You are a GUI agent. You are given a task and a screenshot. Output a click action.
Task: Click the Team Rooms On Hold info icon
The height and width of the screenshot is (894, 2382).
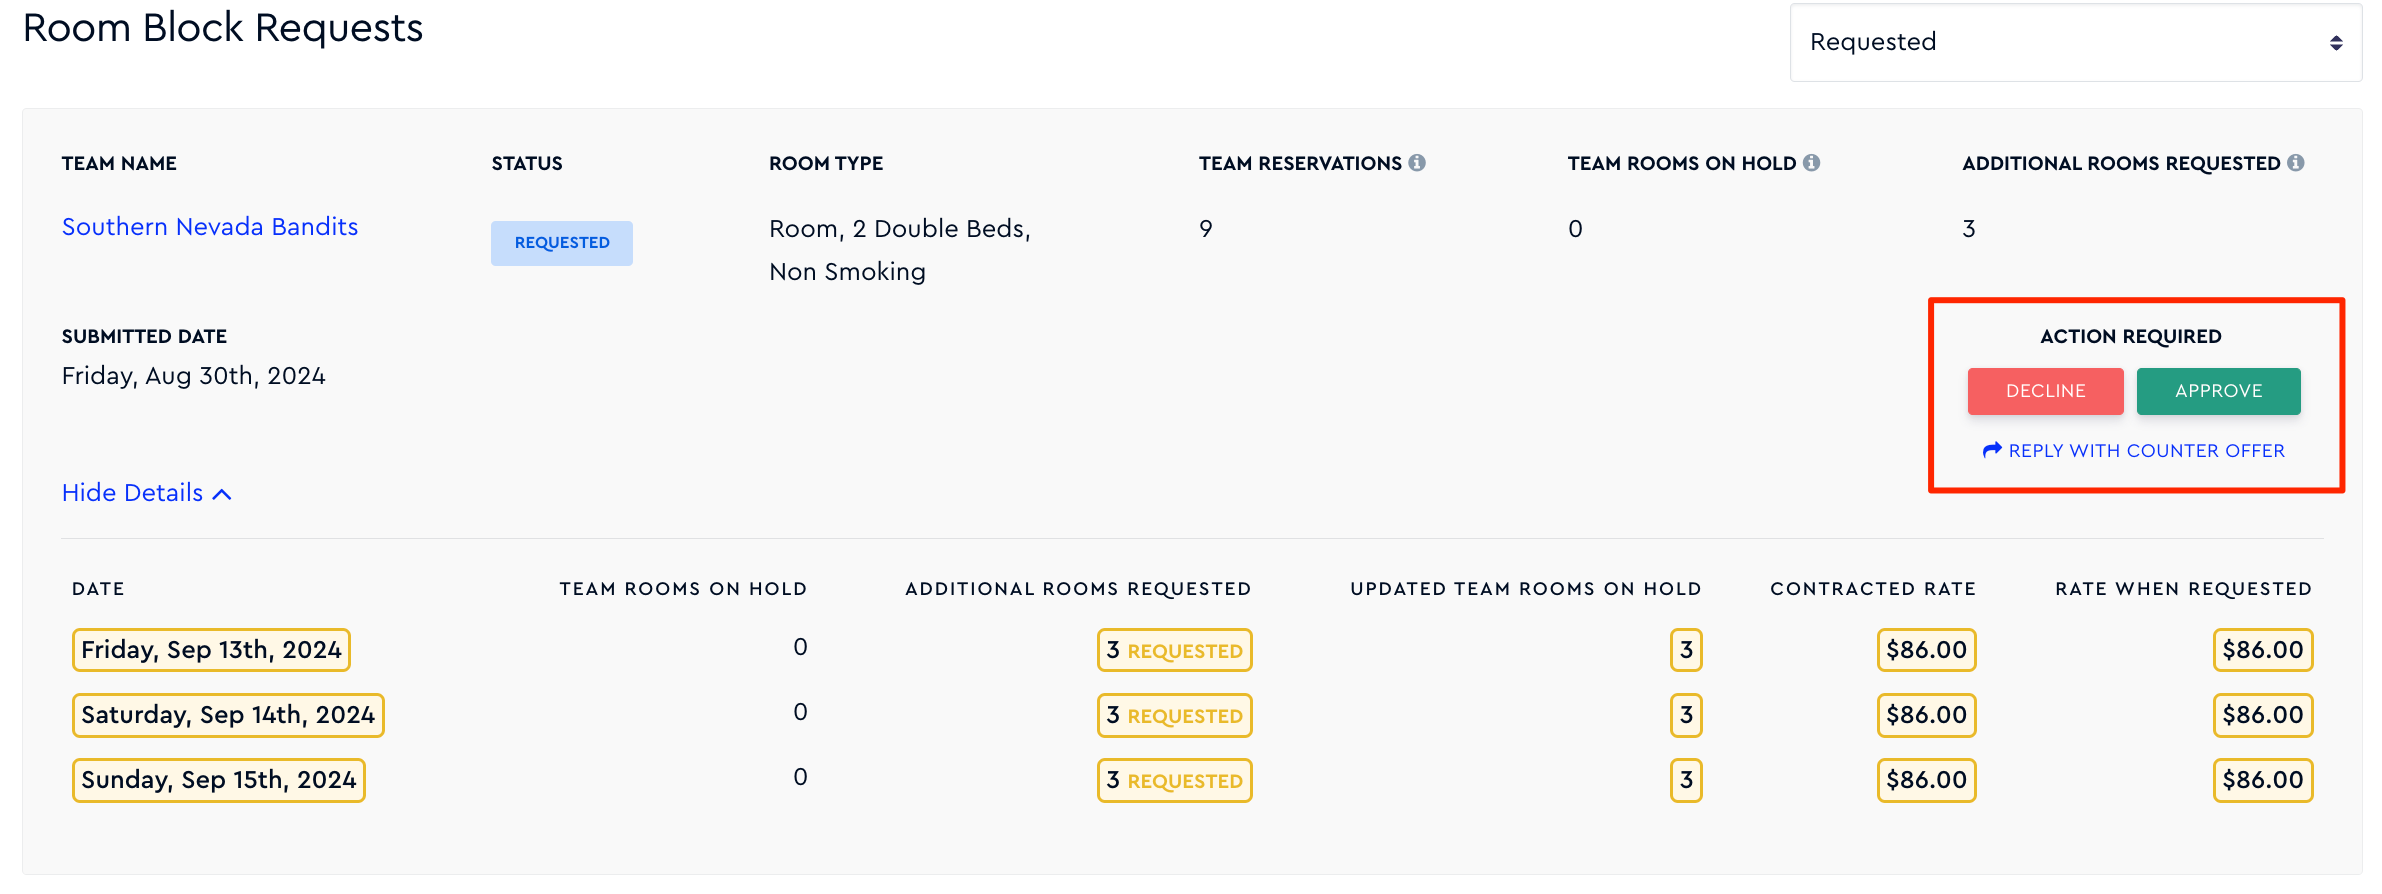[1811, 162]
